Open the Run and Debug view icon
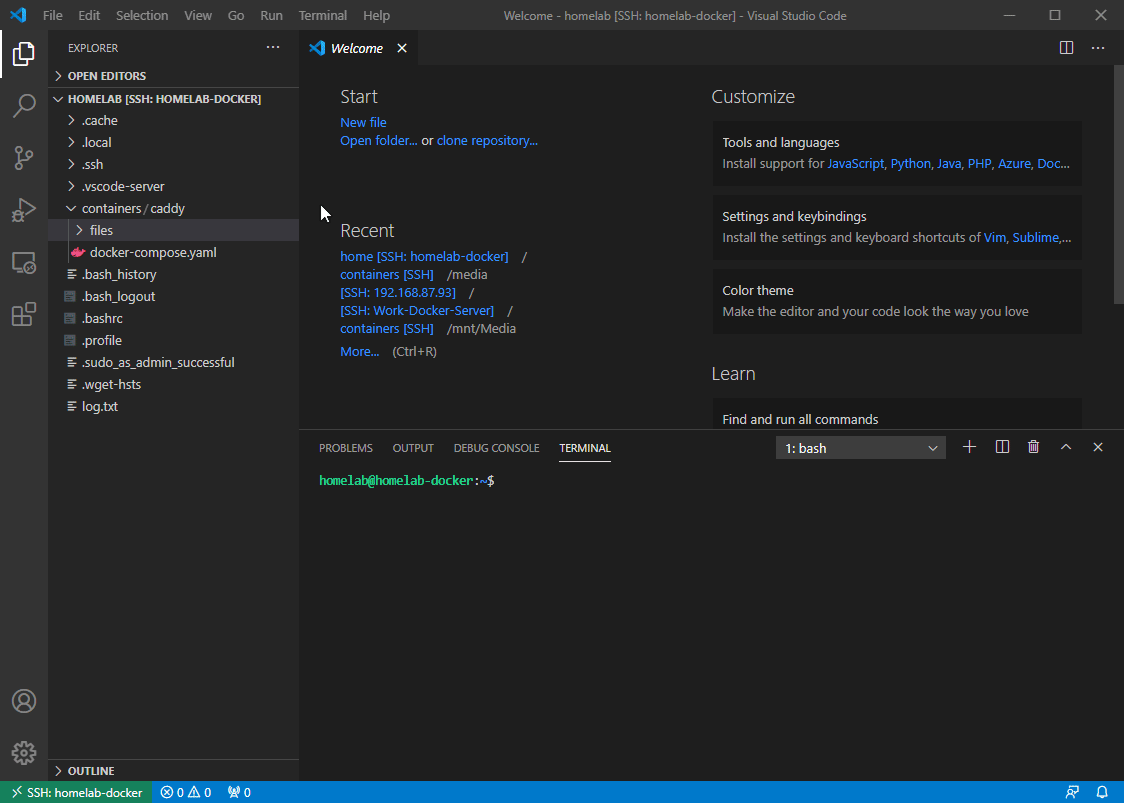 click(24, 210)
